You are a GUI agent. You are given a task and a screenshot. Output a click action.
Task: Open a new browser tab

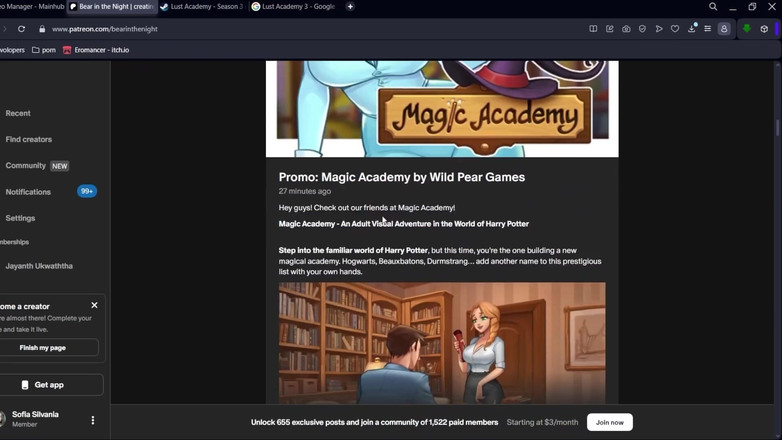(x=350, y=7)
